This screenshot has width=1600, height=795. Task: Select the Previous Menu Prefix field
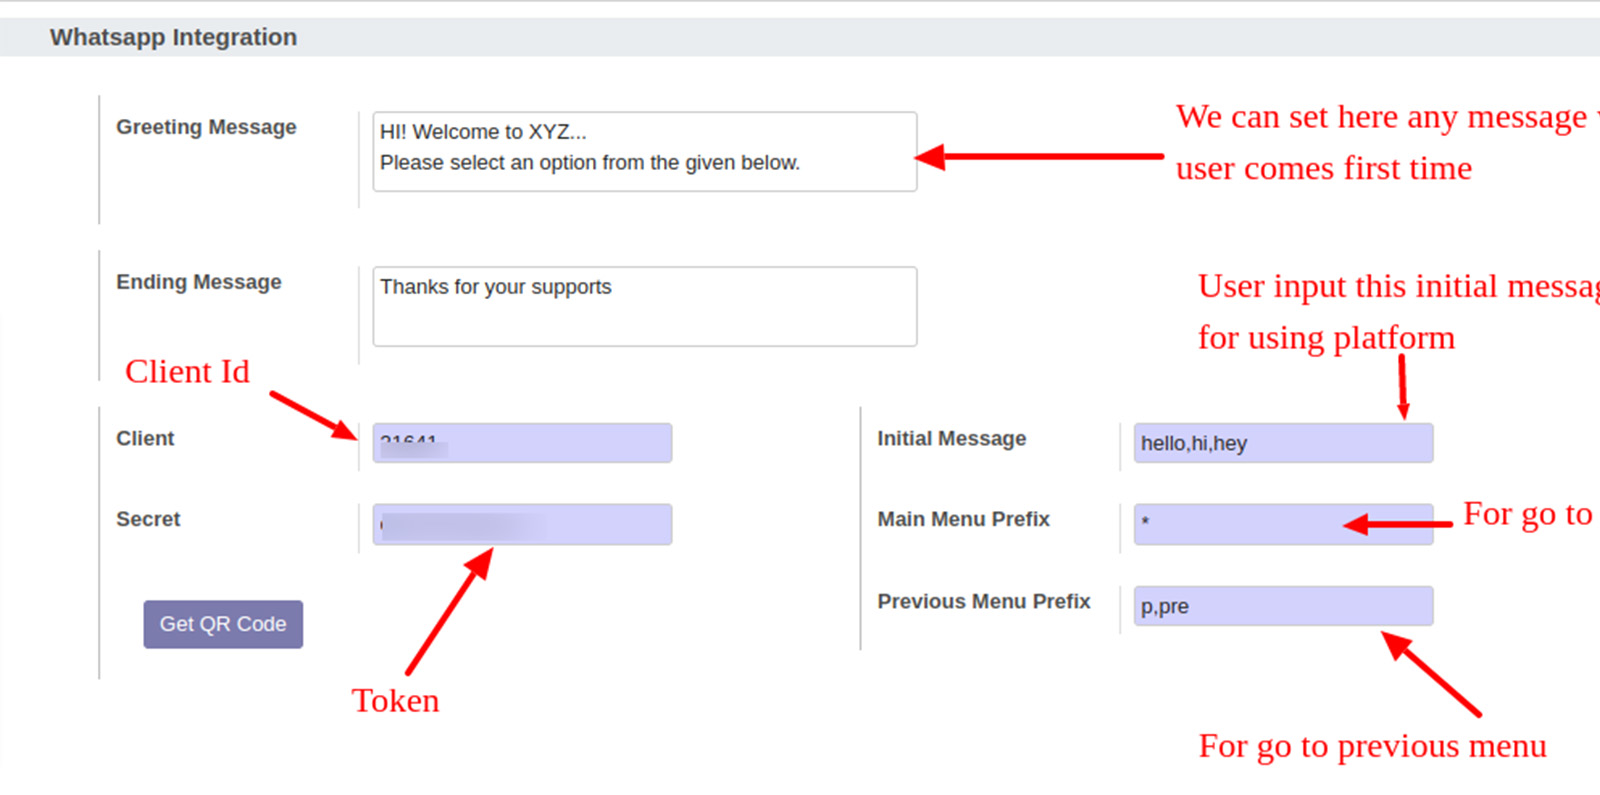tap(1283, 606)
